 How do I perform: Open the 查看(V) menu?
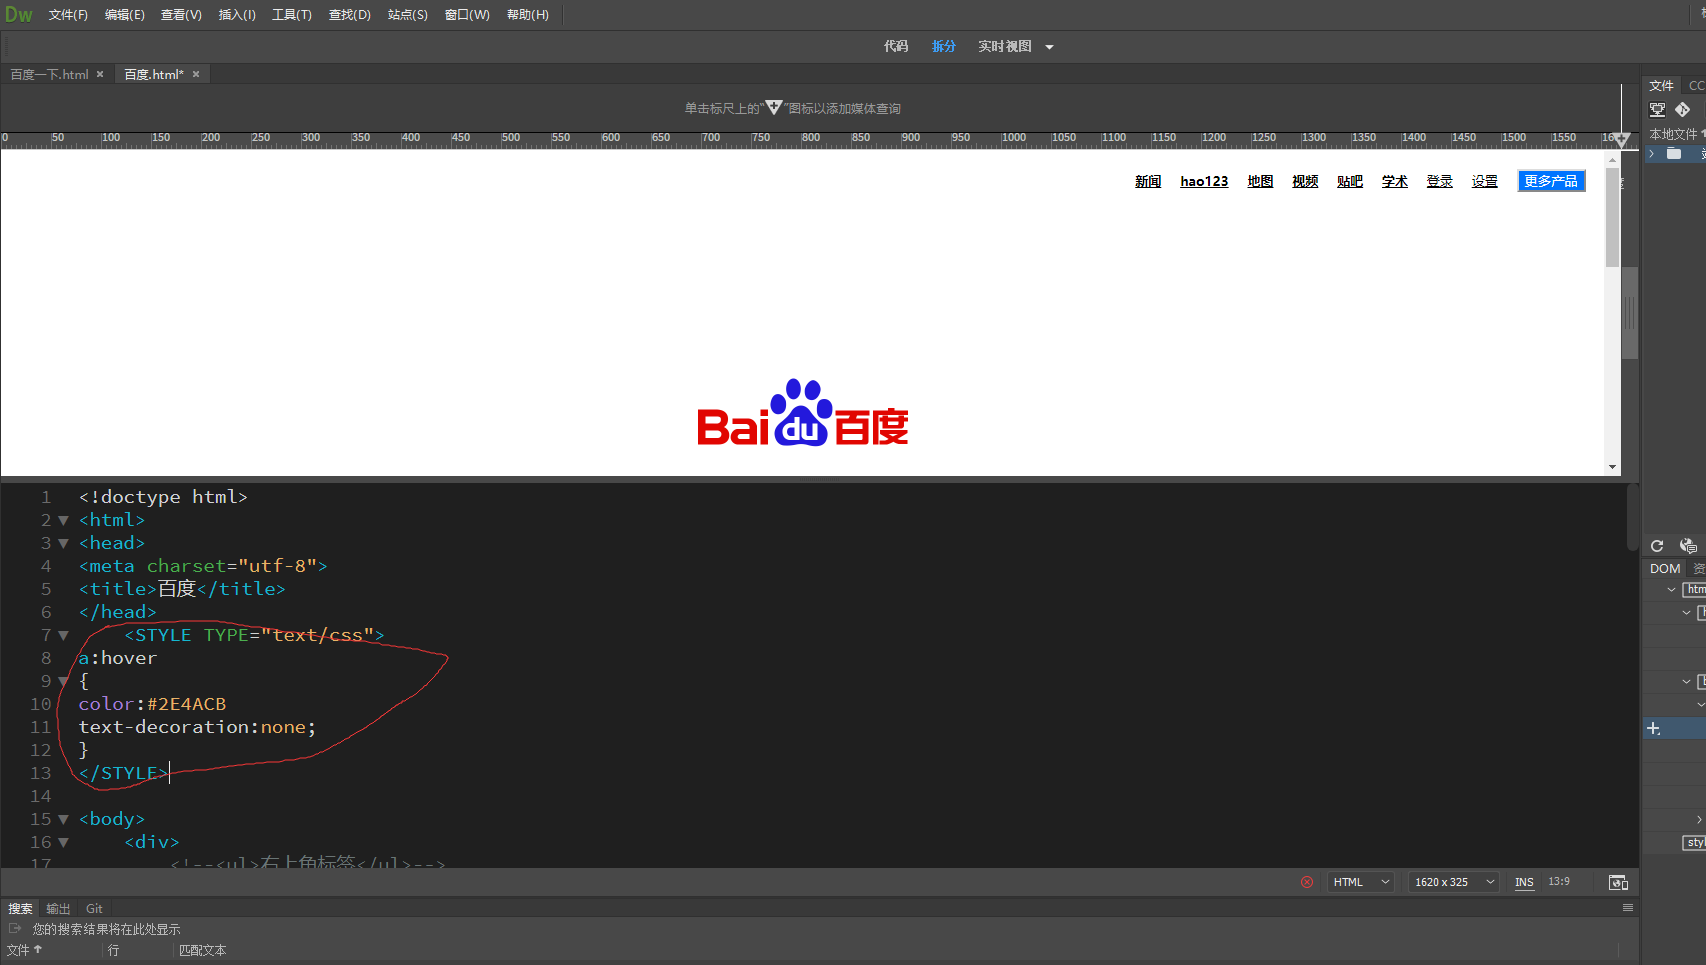181,15
